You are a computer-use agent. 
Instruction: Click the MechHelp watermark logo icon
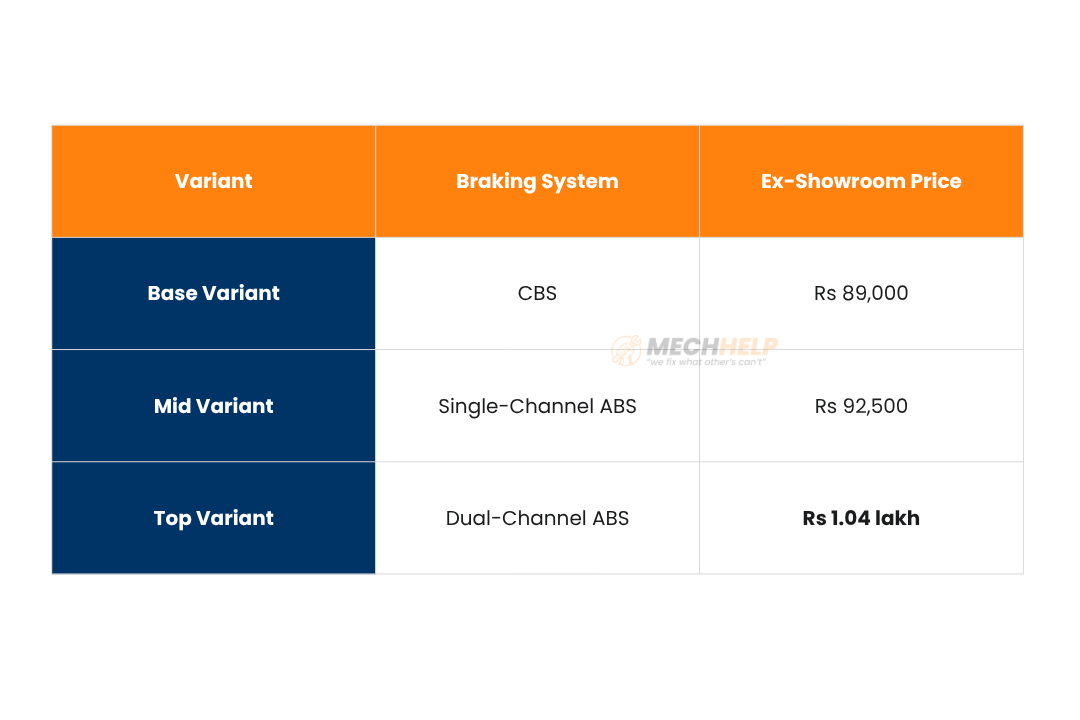click(x=627, y=350)
